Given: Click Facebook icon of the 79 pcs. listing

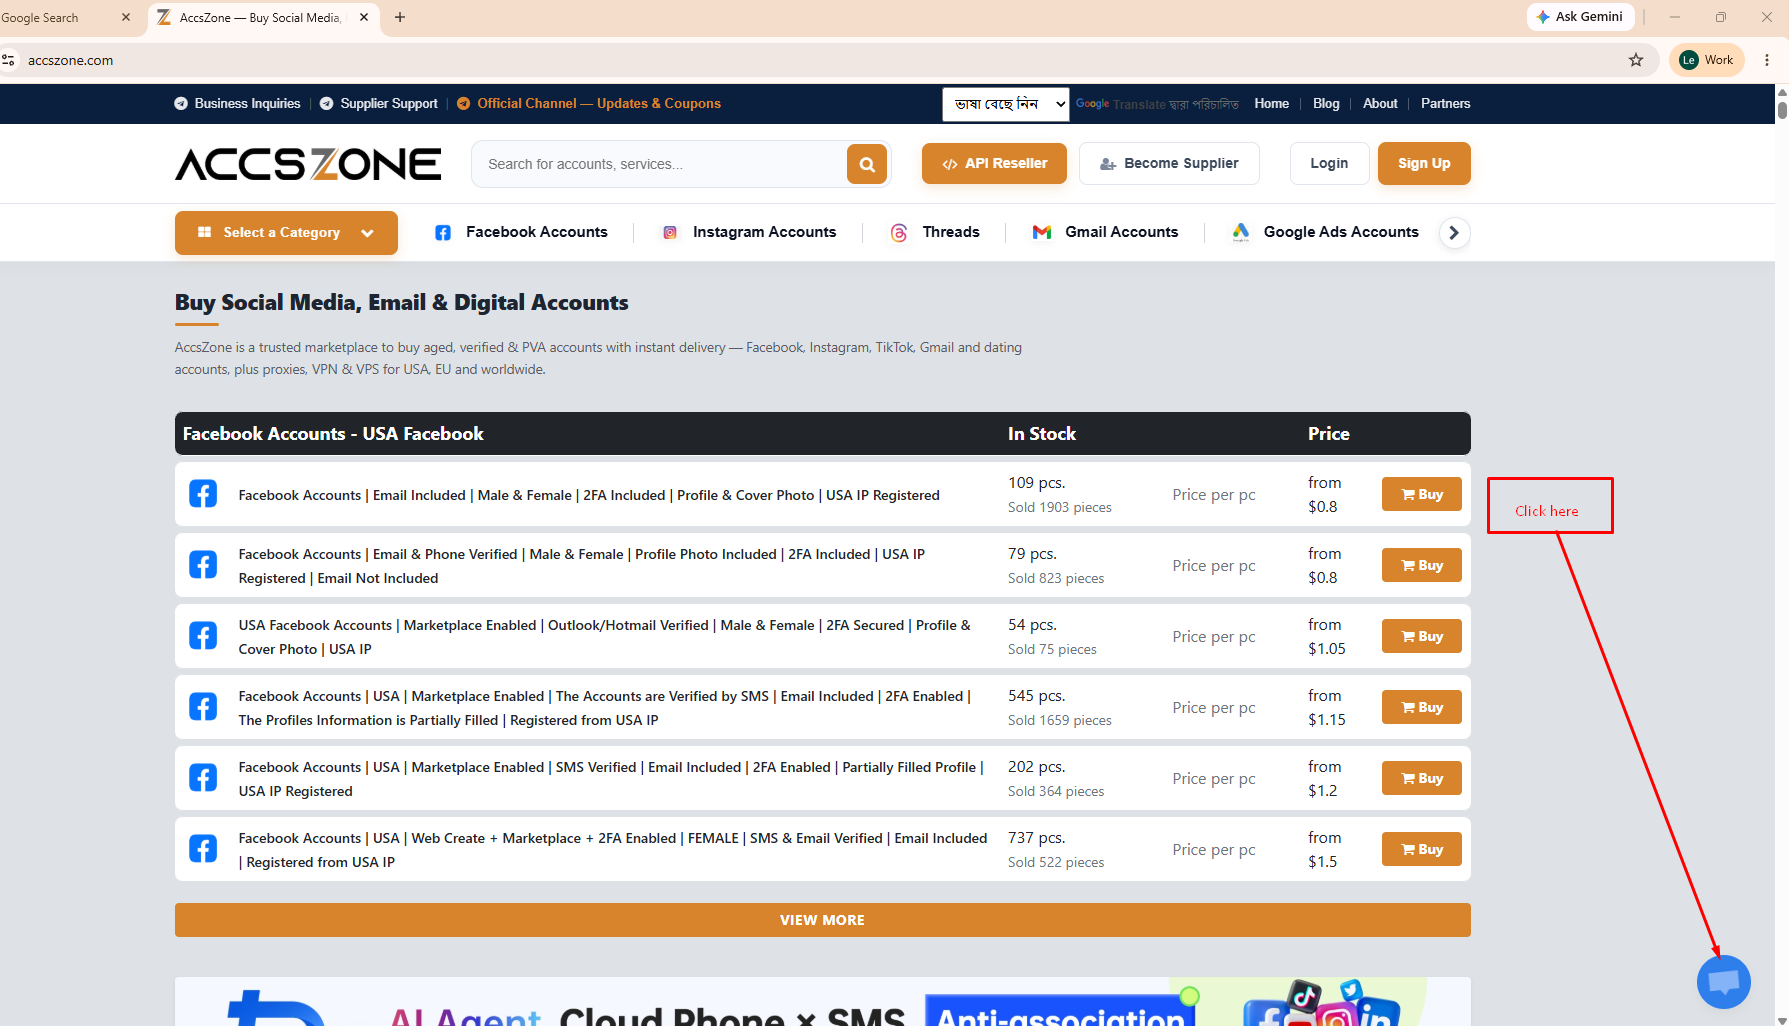Looking at the screenshot, I should [203, 565].
